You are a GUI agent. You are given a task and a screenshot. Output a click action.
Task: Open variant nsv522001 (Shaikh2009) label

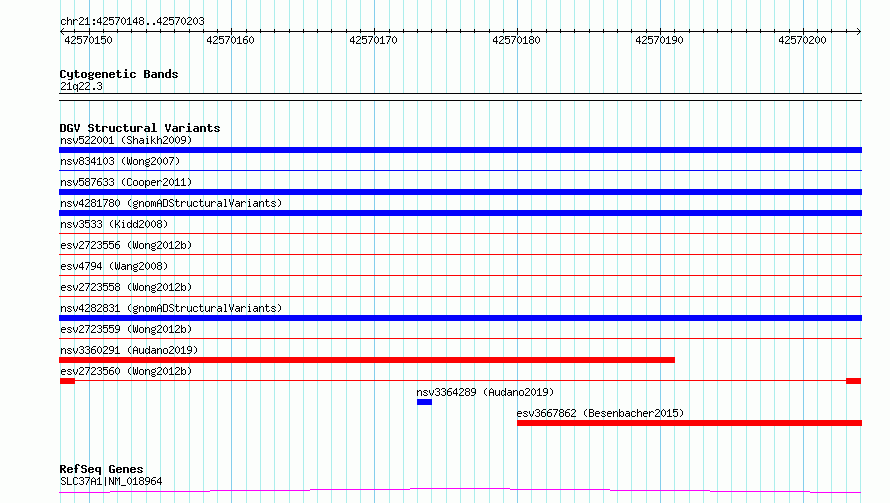click(x=126, y=140)
